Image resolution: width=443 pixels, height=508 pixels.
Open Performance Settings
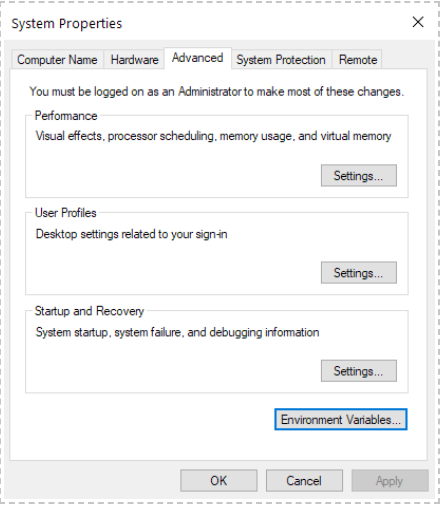point(359,175)
